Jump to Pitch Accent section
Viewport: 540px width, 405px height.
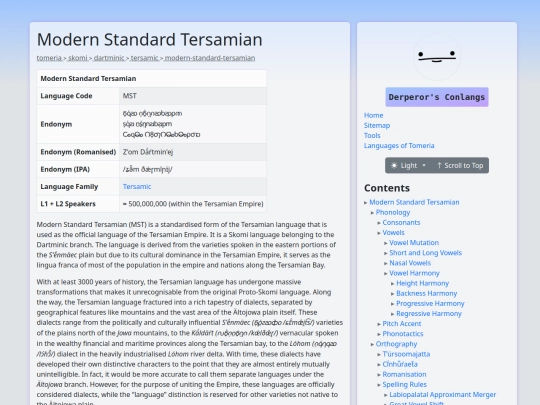(x=402, y=324)
